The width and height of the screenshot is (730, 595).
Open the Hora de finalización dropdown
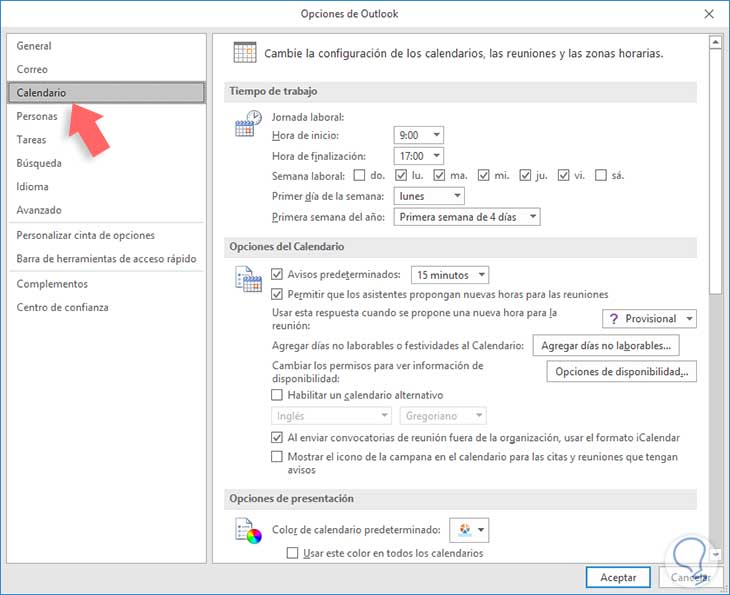[419, 156]
